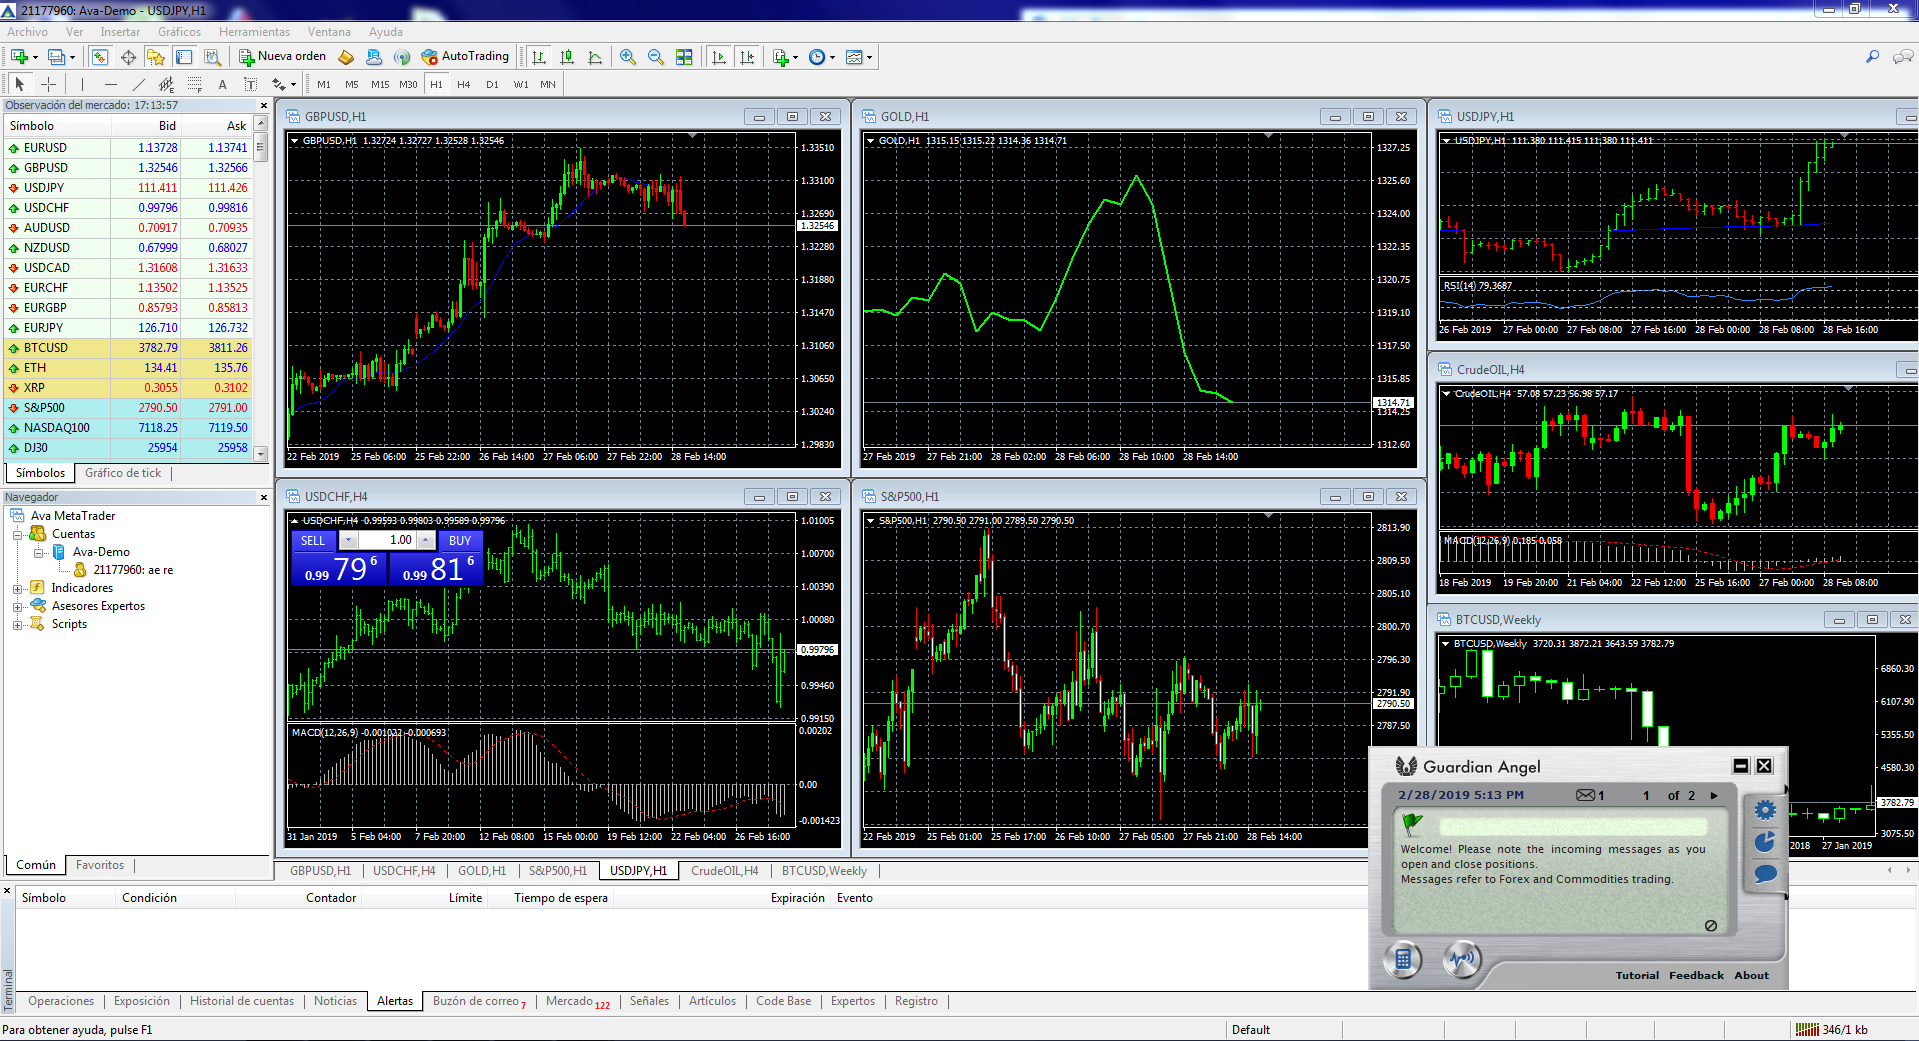This screenshot has height=1041, width=1919.
Task: Select the D1 timeframe button
Action: click(492, 84)
